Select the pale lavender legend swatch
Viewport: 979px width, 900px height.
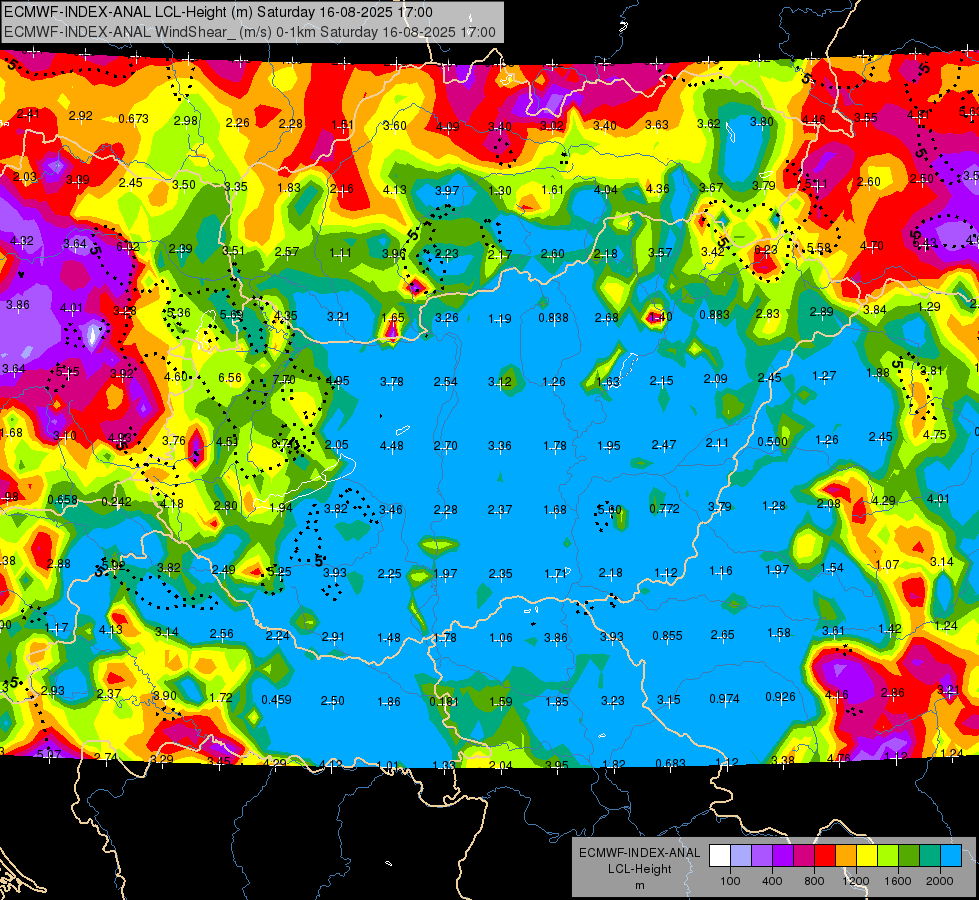[x=741, y=856]
